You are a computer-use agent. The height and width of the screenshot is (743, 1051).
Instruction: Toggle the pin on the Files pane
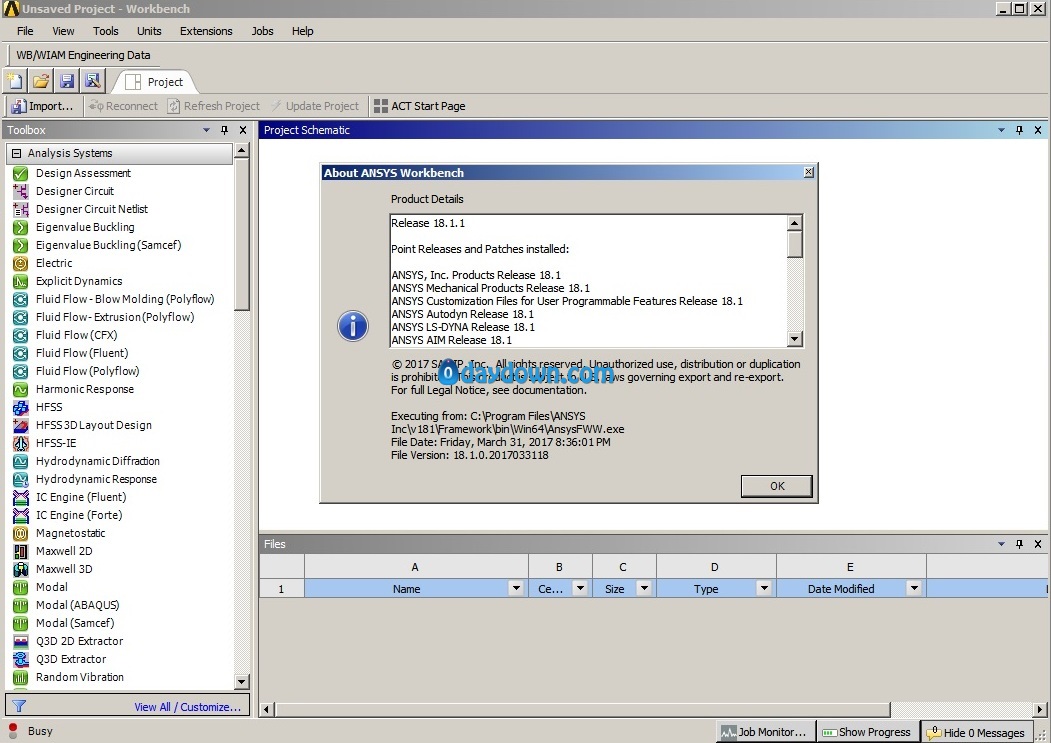[x=1019, y=544]
